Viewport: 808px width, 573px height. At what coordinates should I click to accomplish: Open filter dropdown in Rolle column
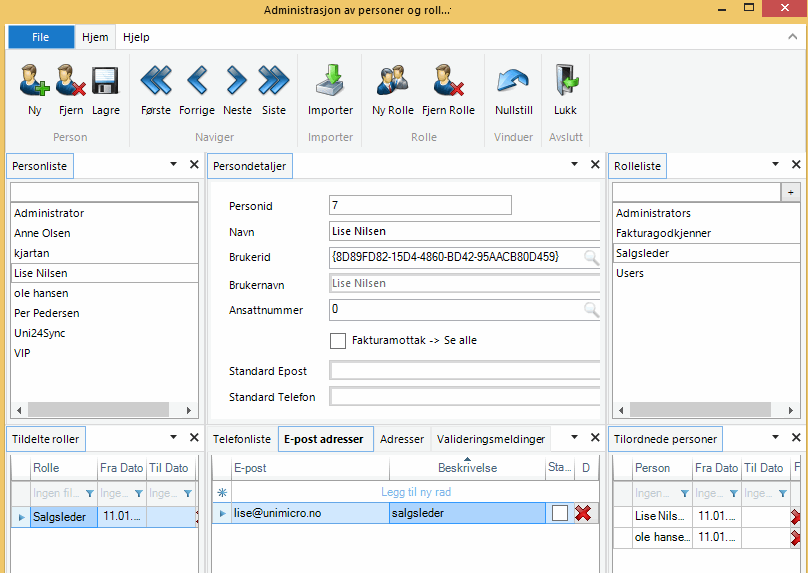(x=90, y=493)
